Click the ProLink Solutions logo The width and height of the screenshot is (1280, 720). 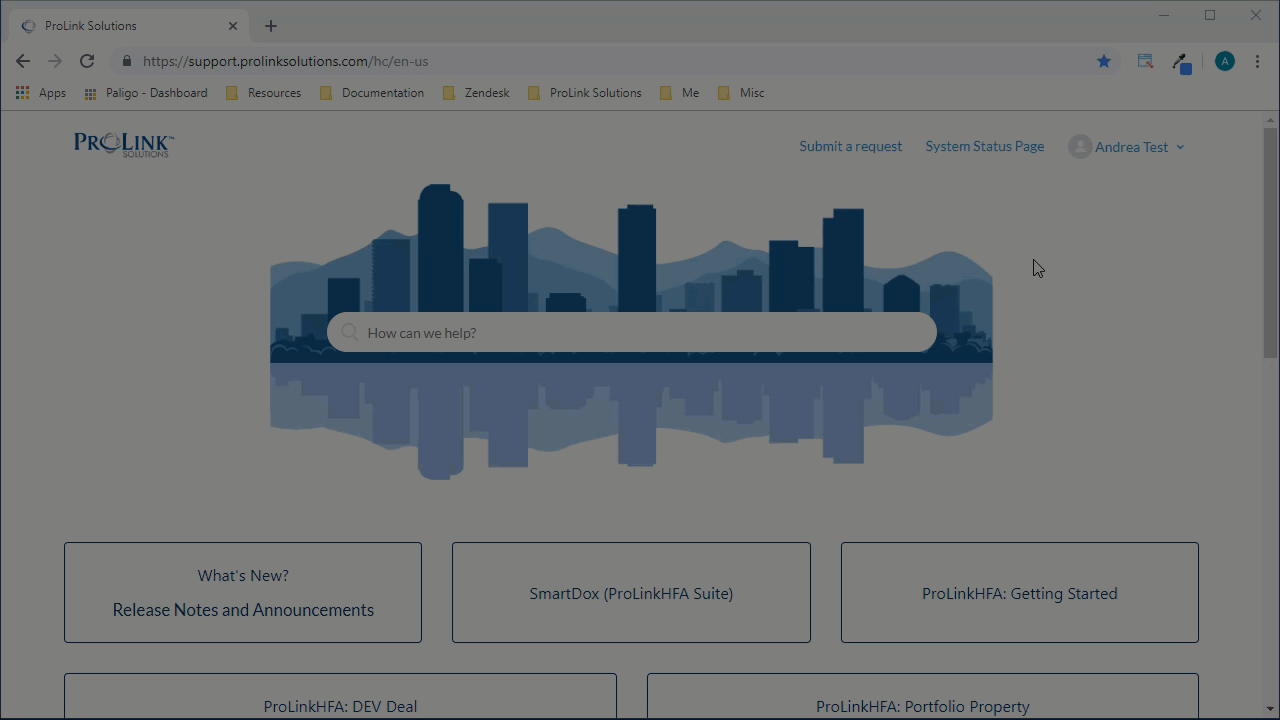pyautogui.click(x=122, y=144)
